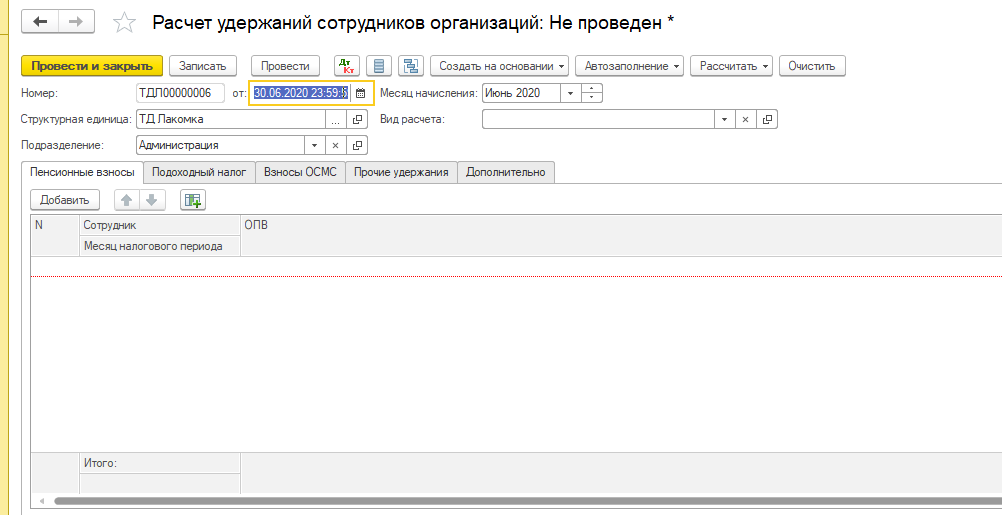
Task: Expand the Автозаполнение menu
Action: coord(629,66)
